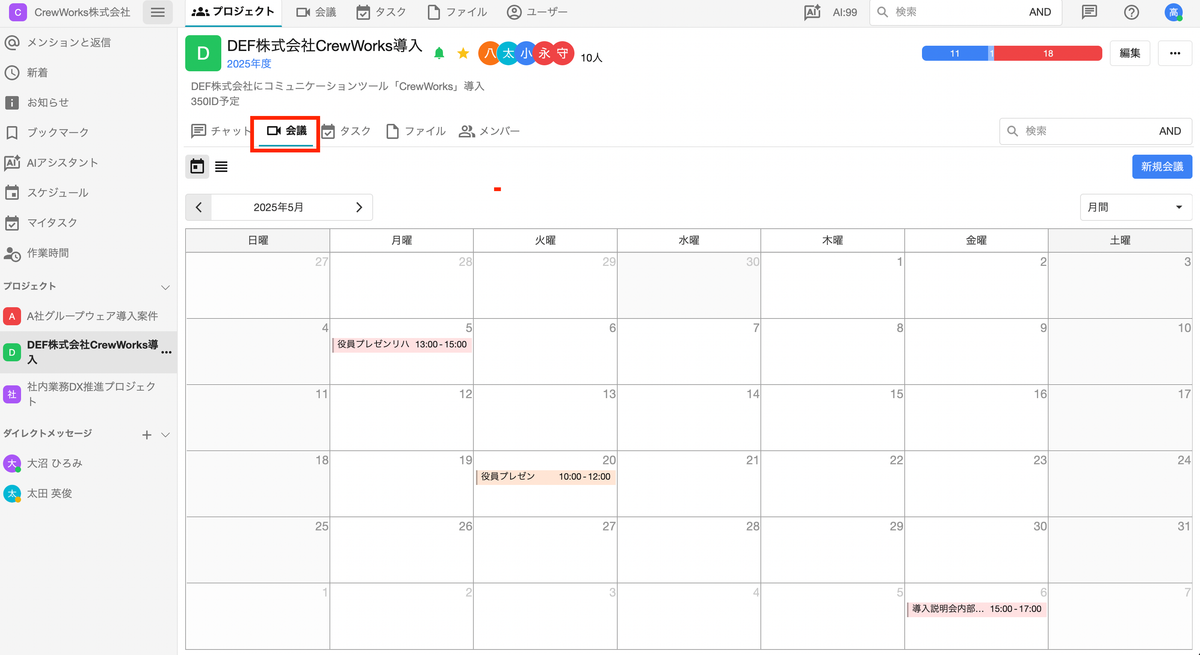Open the 月間 view dropdown
This screenshot has width=1200, height=655.
point(1135,207)
